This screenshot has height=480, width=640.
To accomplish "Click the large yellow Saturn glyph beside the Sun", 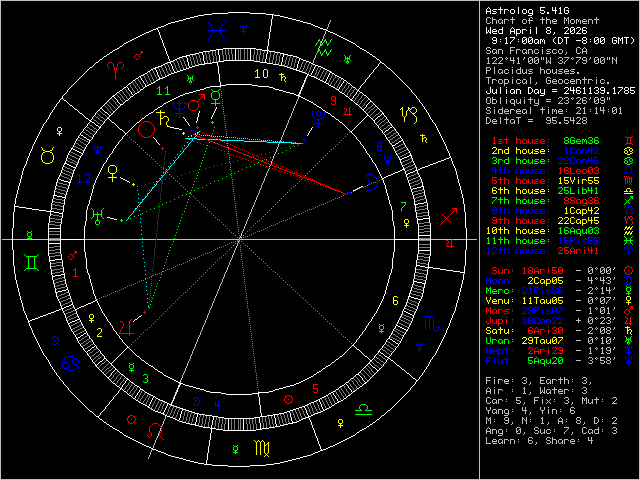I will pos(163,118).
